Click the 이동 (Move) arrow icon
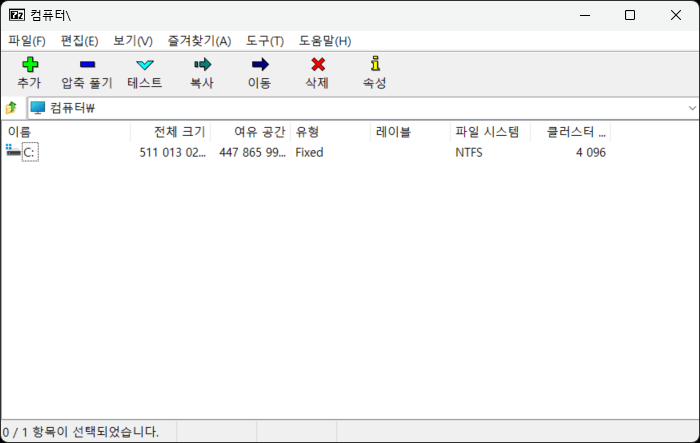 (259, 65)
